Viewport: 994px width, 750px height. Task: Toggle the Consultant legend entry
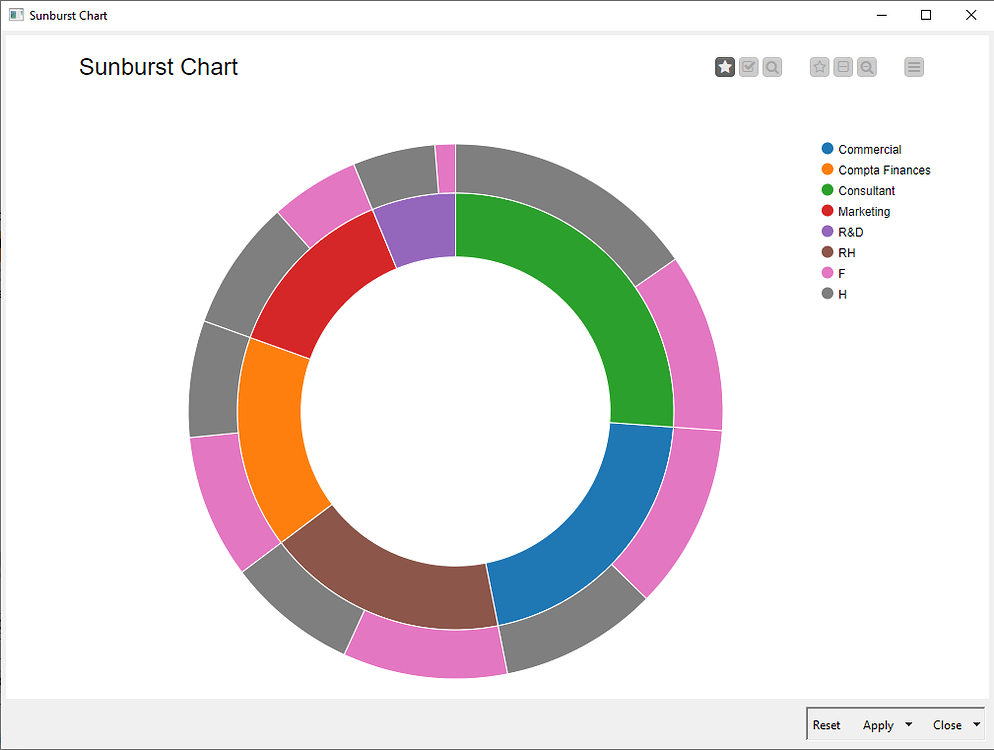[x=866, y=190]
